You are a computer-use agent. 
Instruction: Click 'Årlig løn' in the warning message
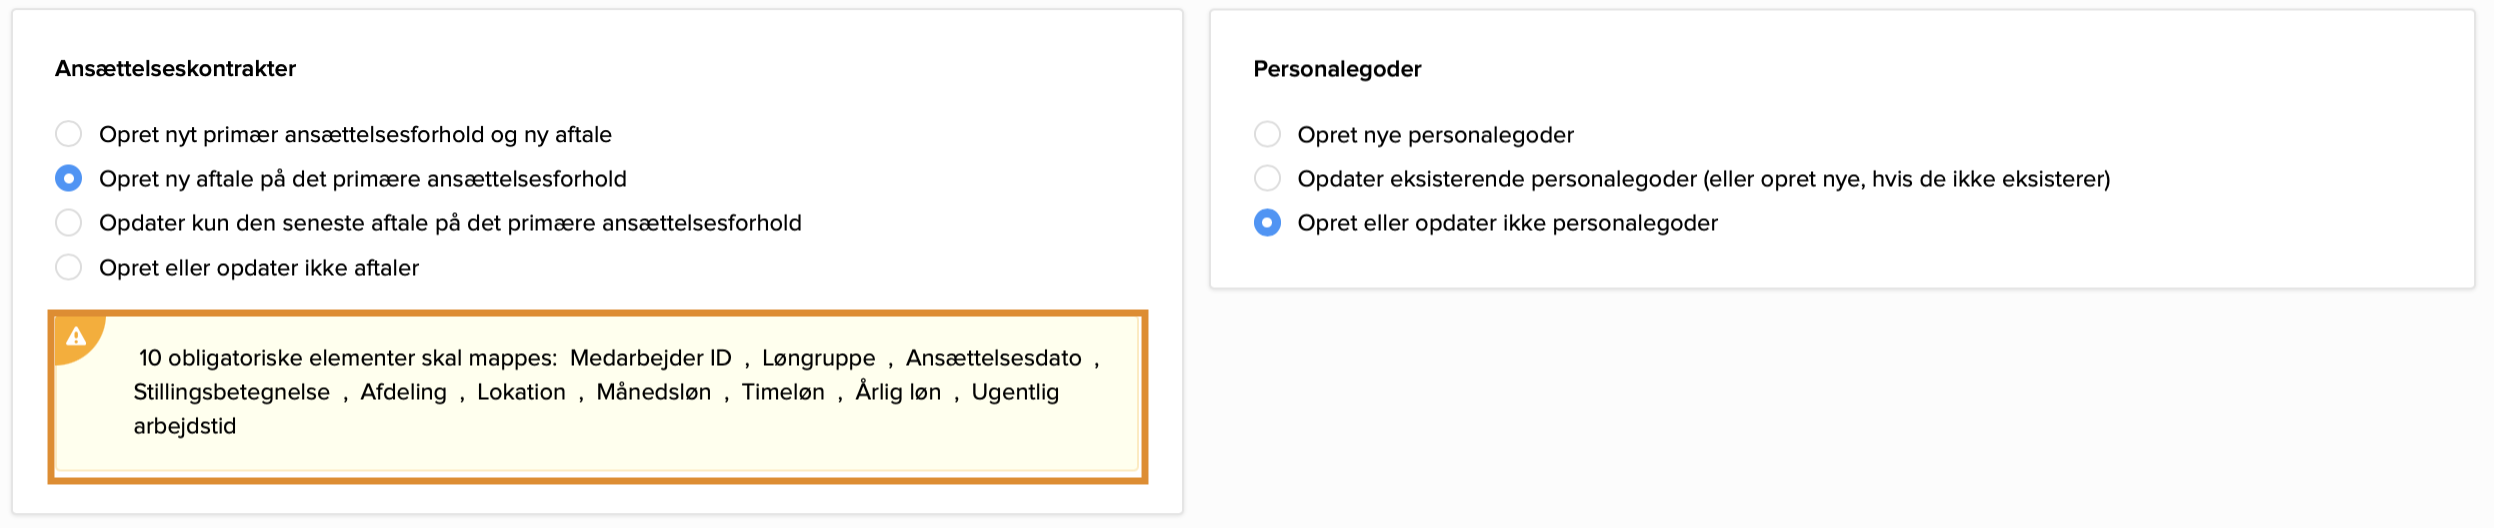coord(898,392)
